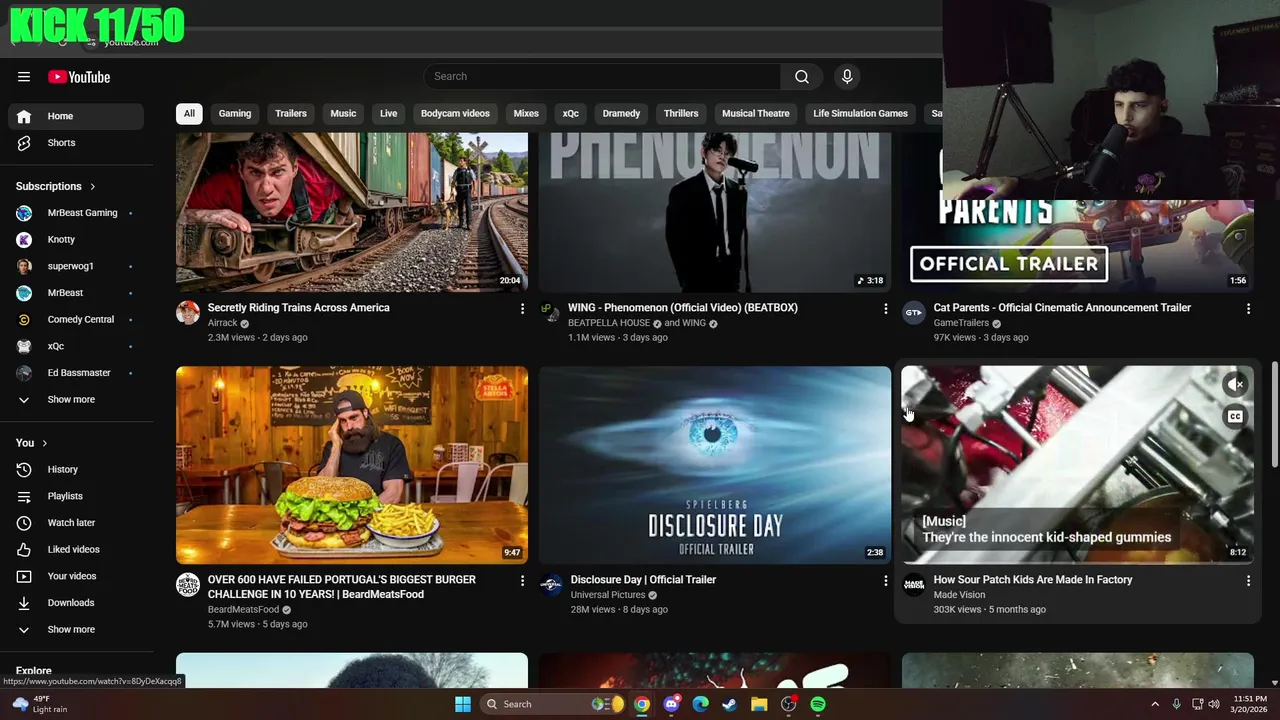Open Playlists from the sidebar

click(x=76, y=496)
